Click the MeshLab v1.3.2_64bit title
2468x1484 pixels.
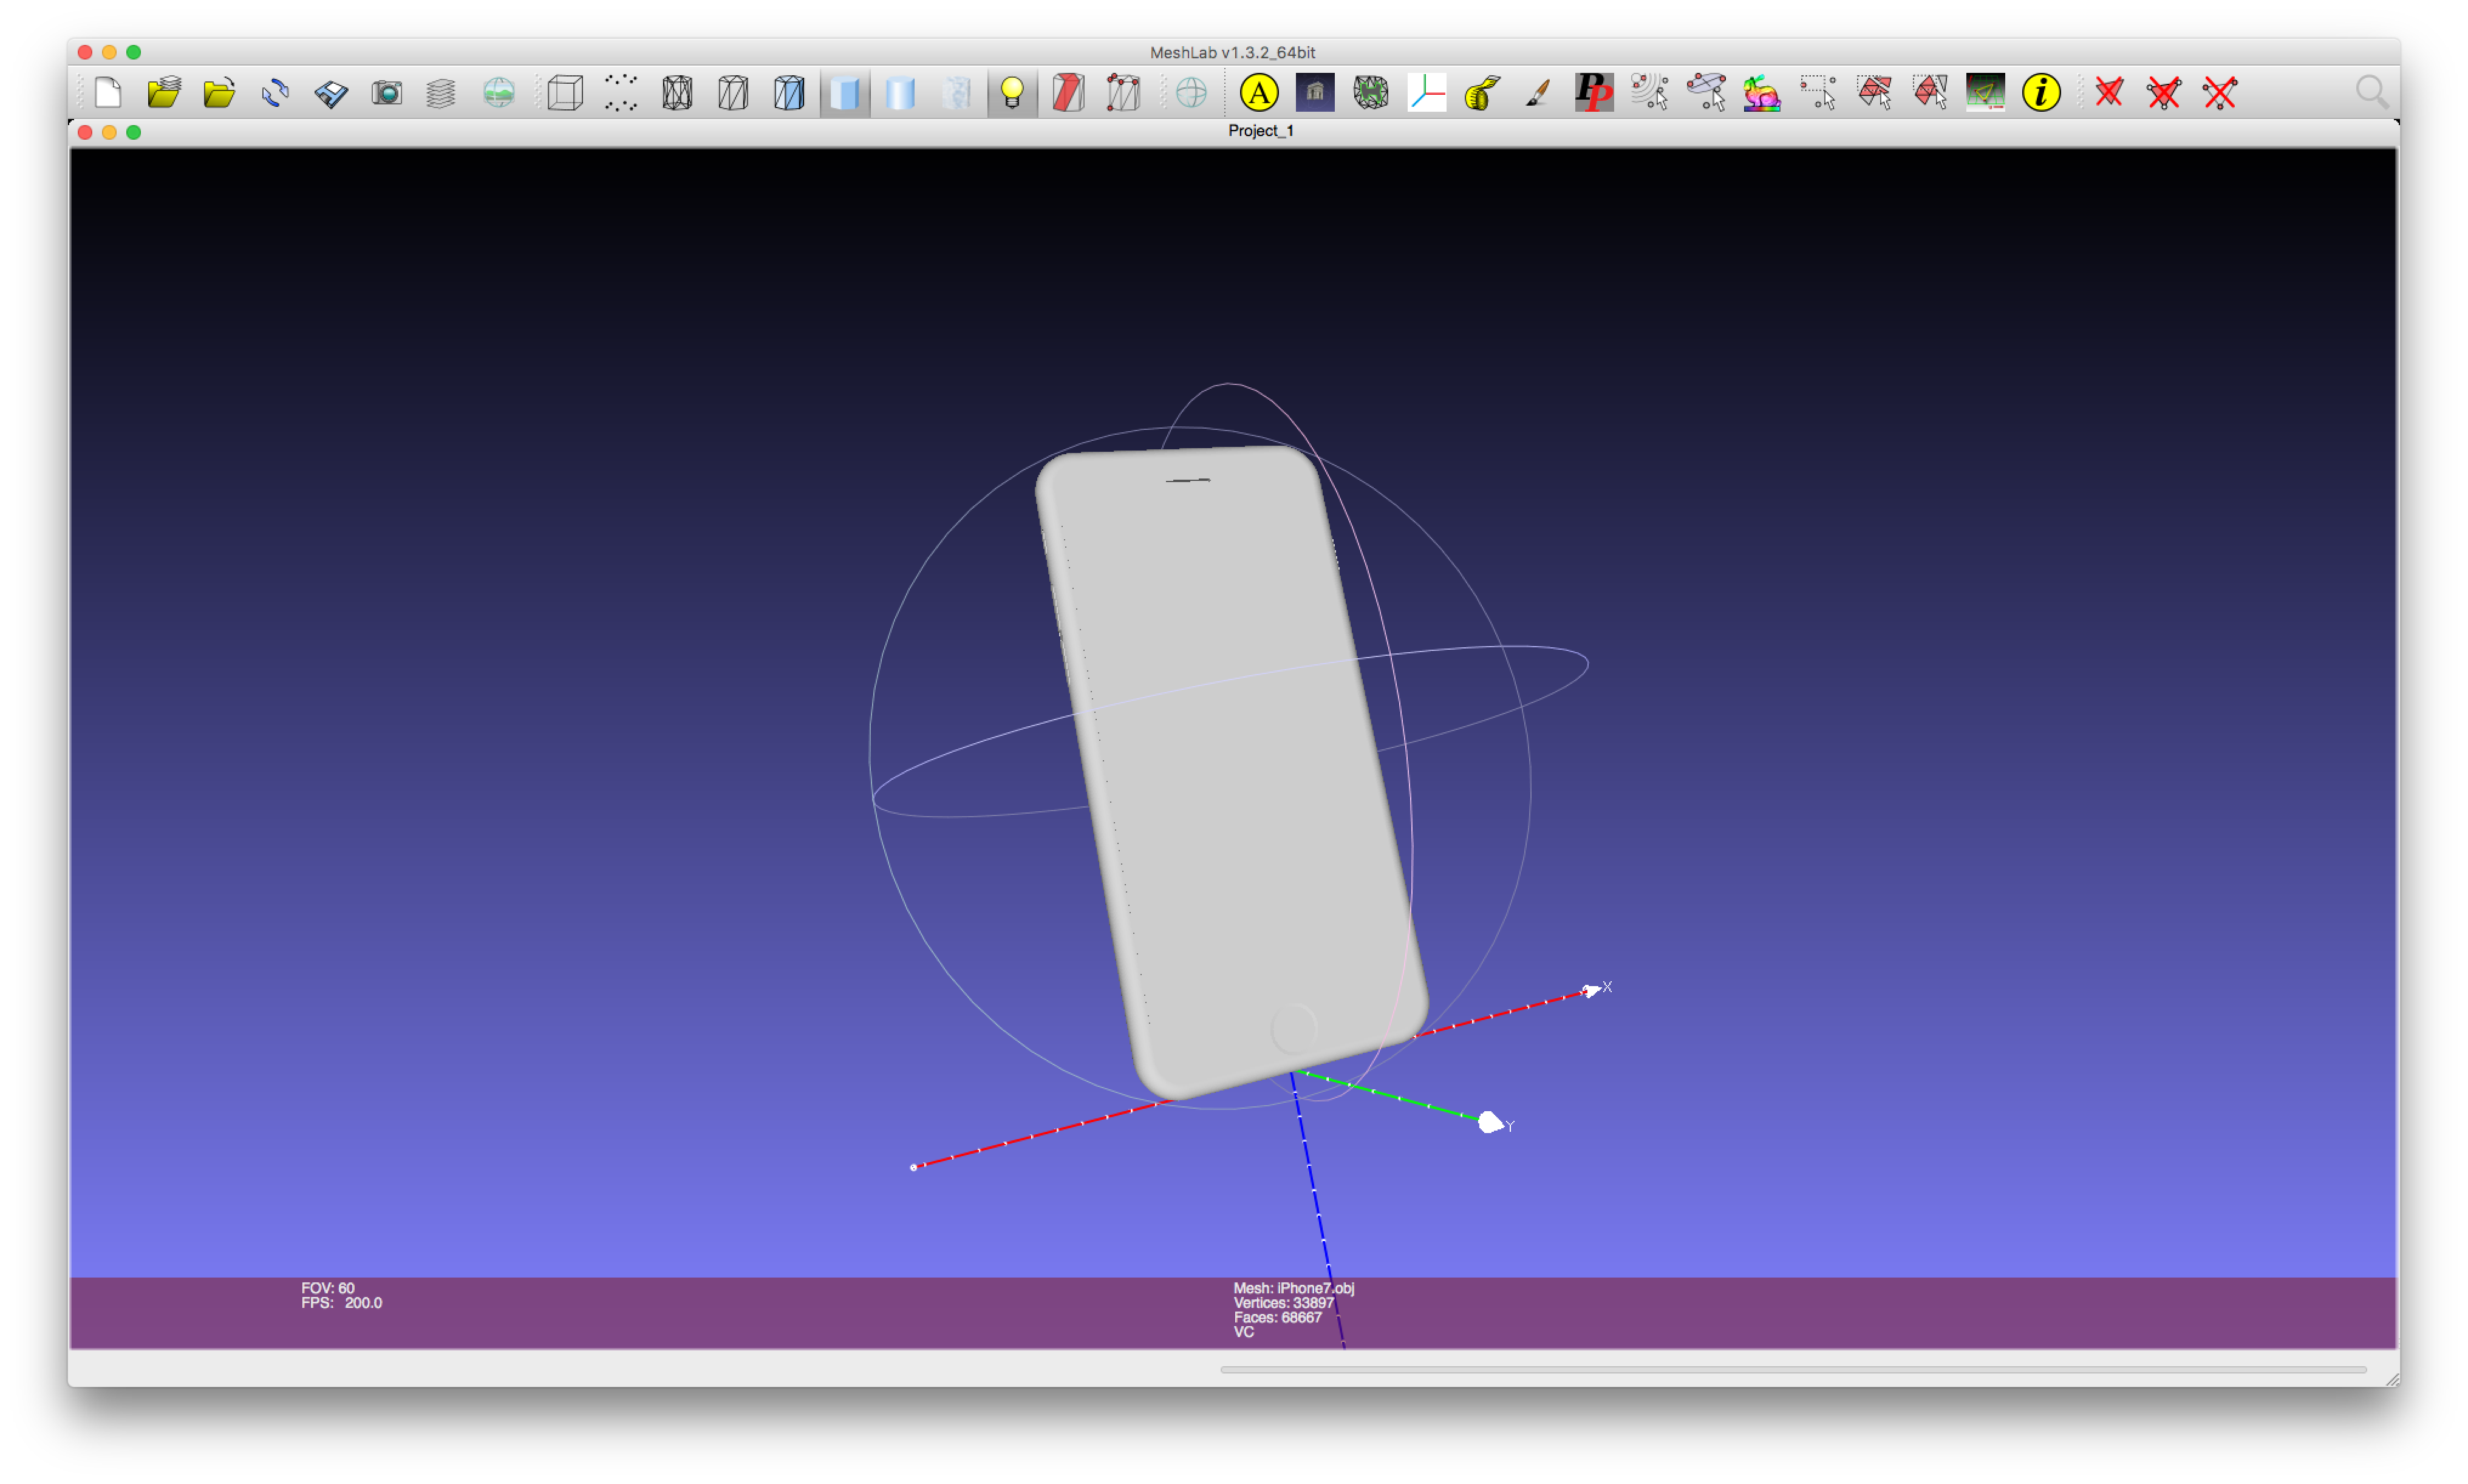[x=1232, y=52]
